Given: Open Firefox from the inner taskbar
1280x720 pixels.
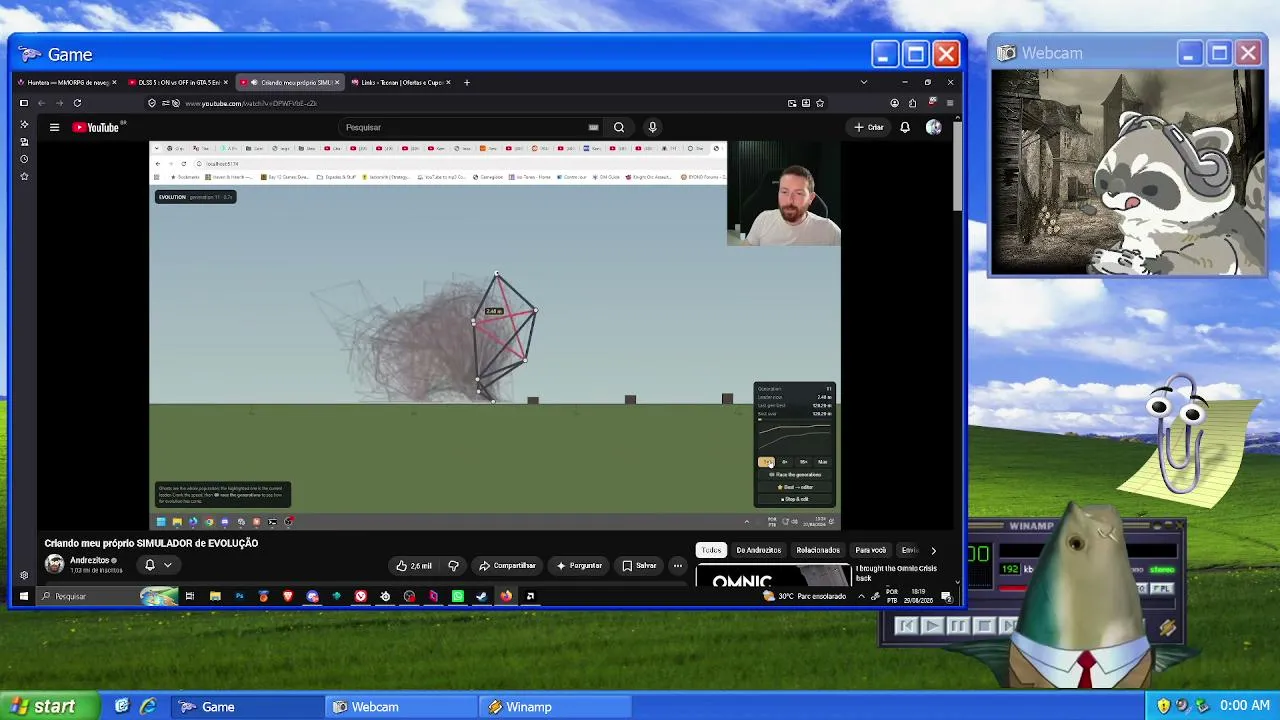Looking at the screenshot, I should tap(506, 596).
